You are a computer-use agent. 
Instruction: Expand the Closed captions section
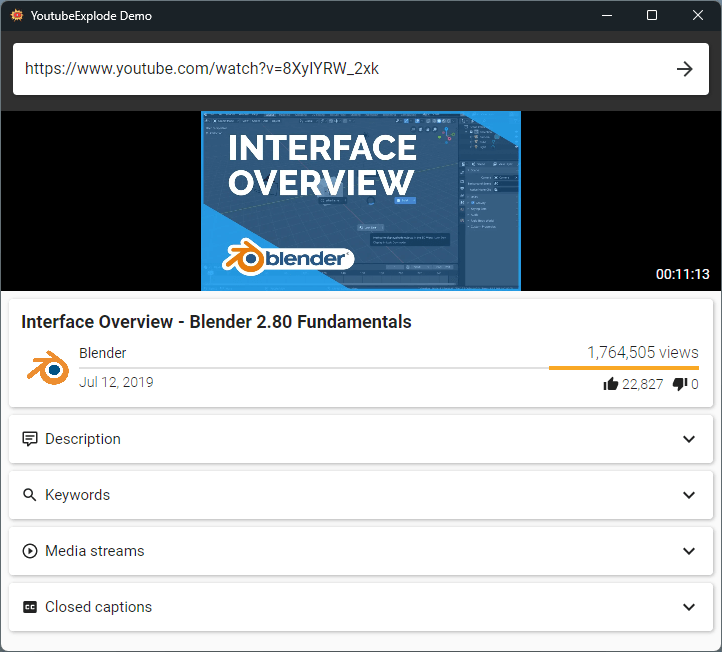point(361,607)
